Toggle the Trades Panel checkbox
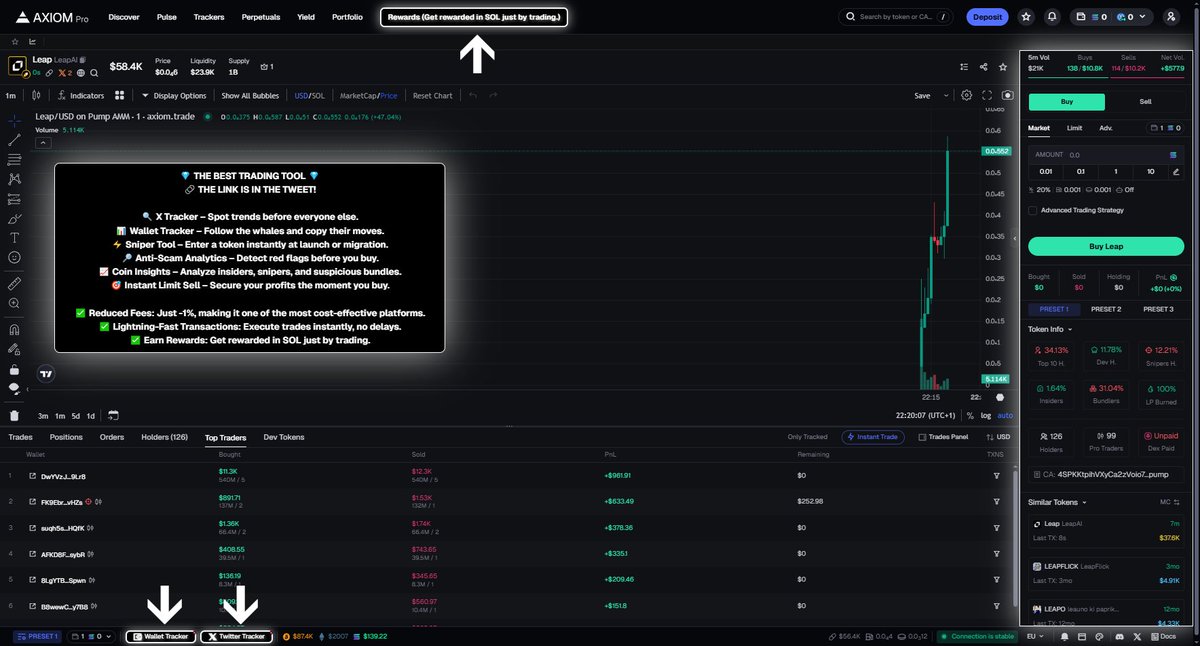The width and height of the screenshot is (1200, 646). tap(923, 437)
